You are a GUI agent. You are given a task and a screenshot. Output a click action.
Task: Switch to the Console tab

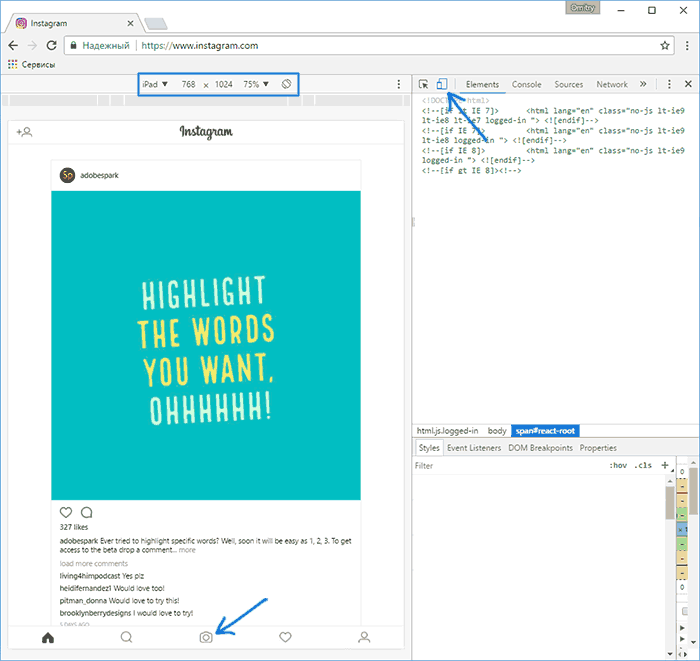tap(526, 85)
